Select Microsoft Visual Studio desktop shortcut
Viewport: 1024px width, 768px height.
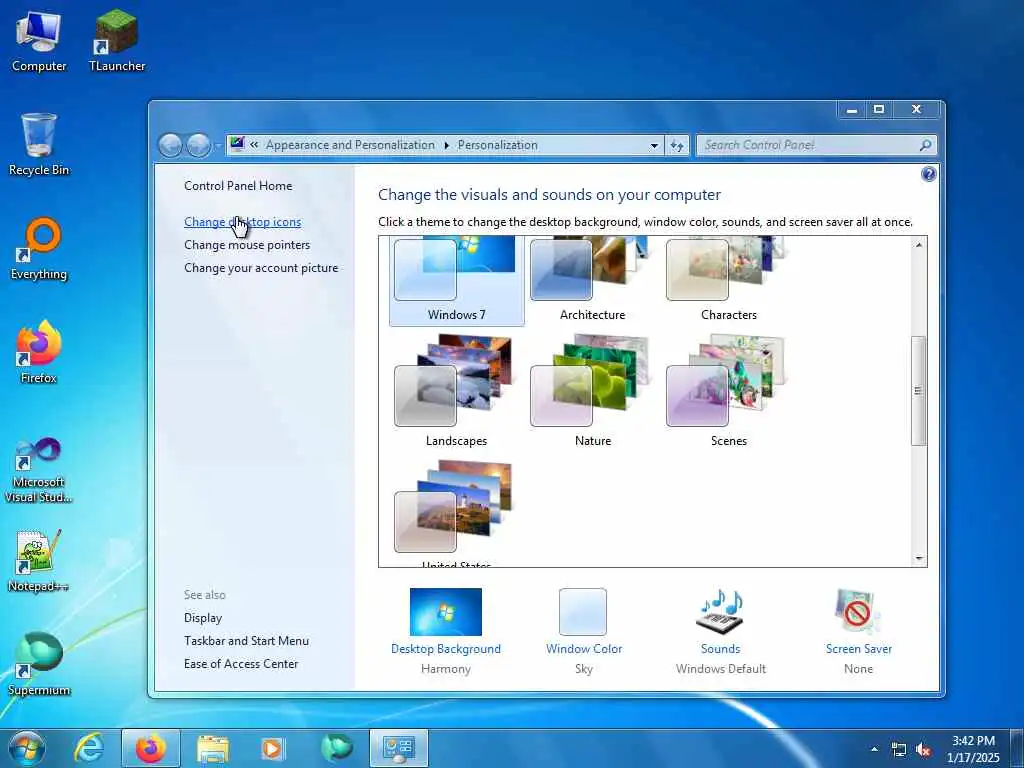pos(39,470)
